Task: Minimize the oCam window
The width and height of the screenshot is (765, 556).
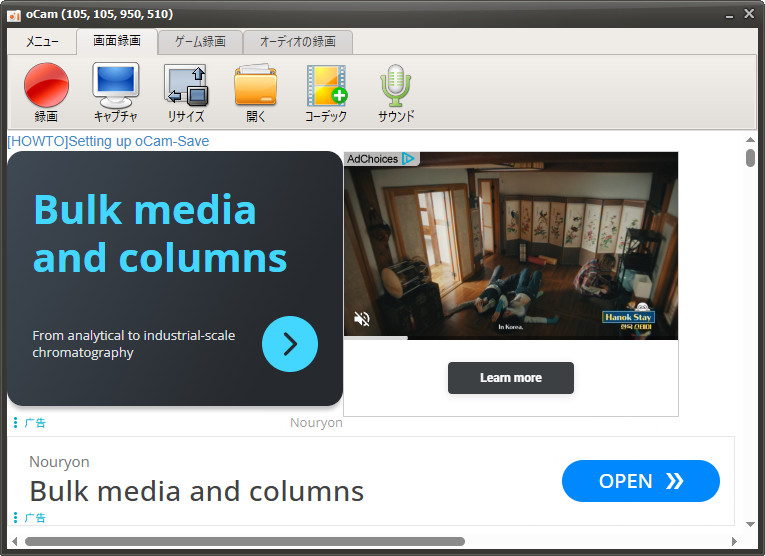Action: coord(729,15)
